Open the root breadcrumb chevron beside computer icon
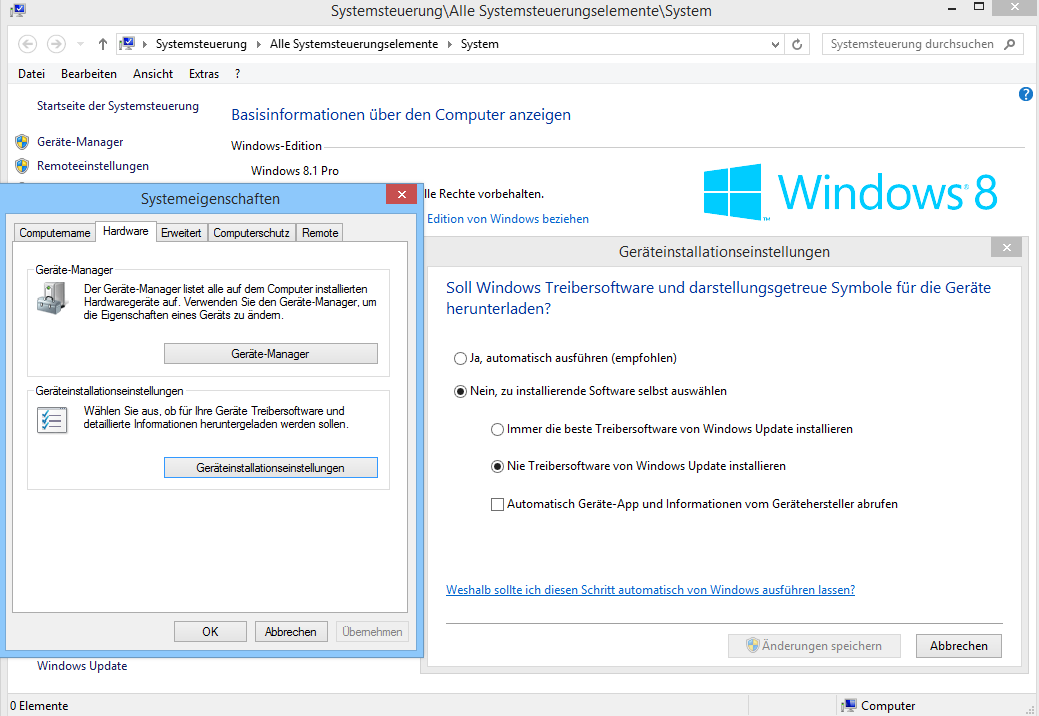 point(144,44)
